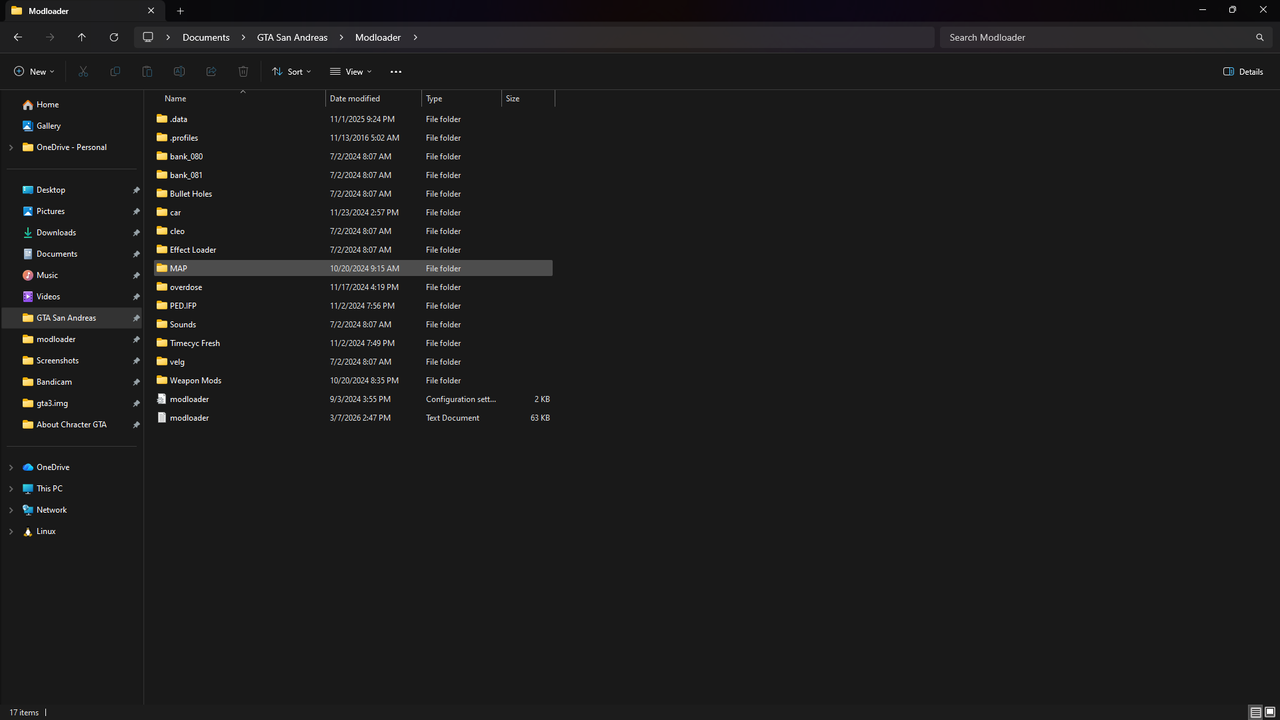
Task: Navigate up one folder level
Action: [x=82, y=37]
